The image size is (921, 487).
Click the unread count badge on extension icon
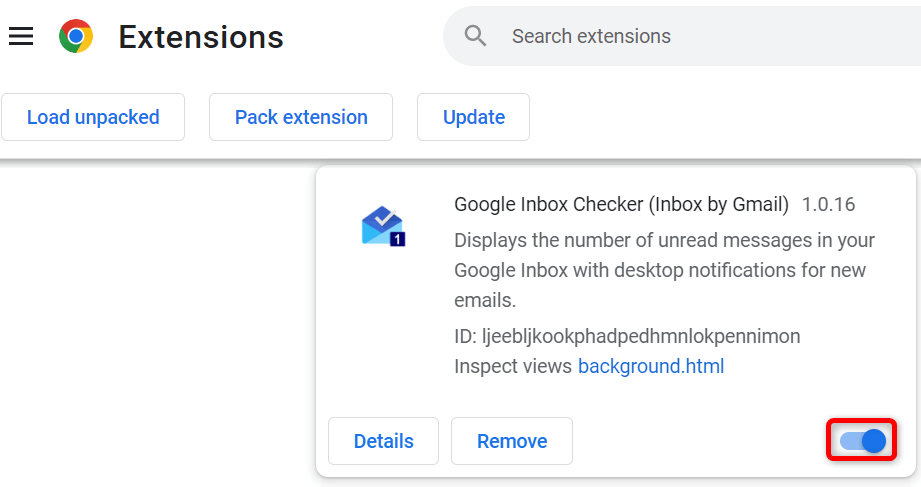coord(397,239)
